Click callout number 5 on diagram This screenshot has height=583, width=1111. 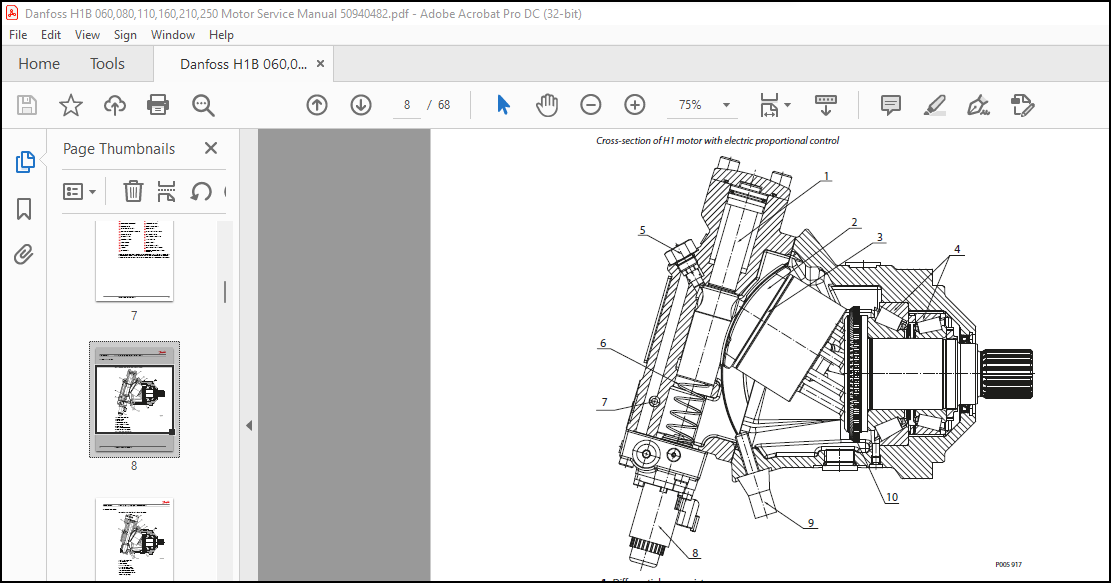[643, 230]
